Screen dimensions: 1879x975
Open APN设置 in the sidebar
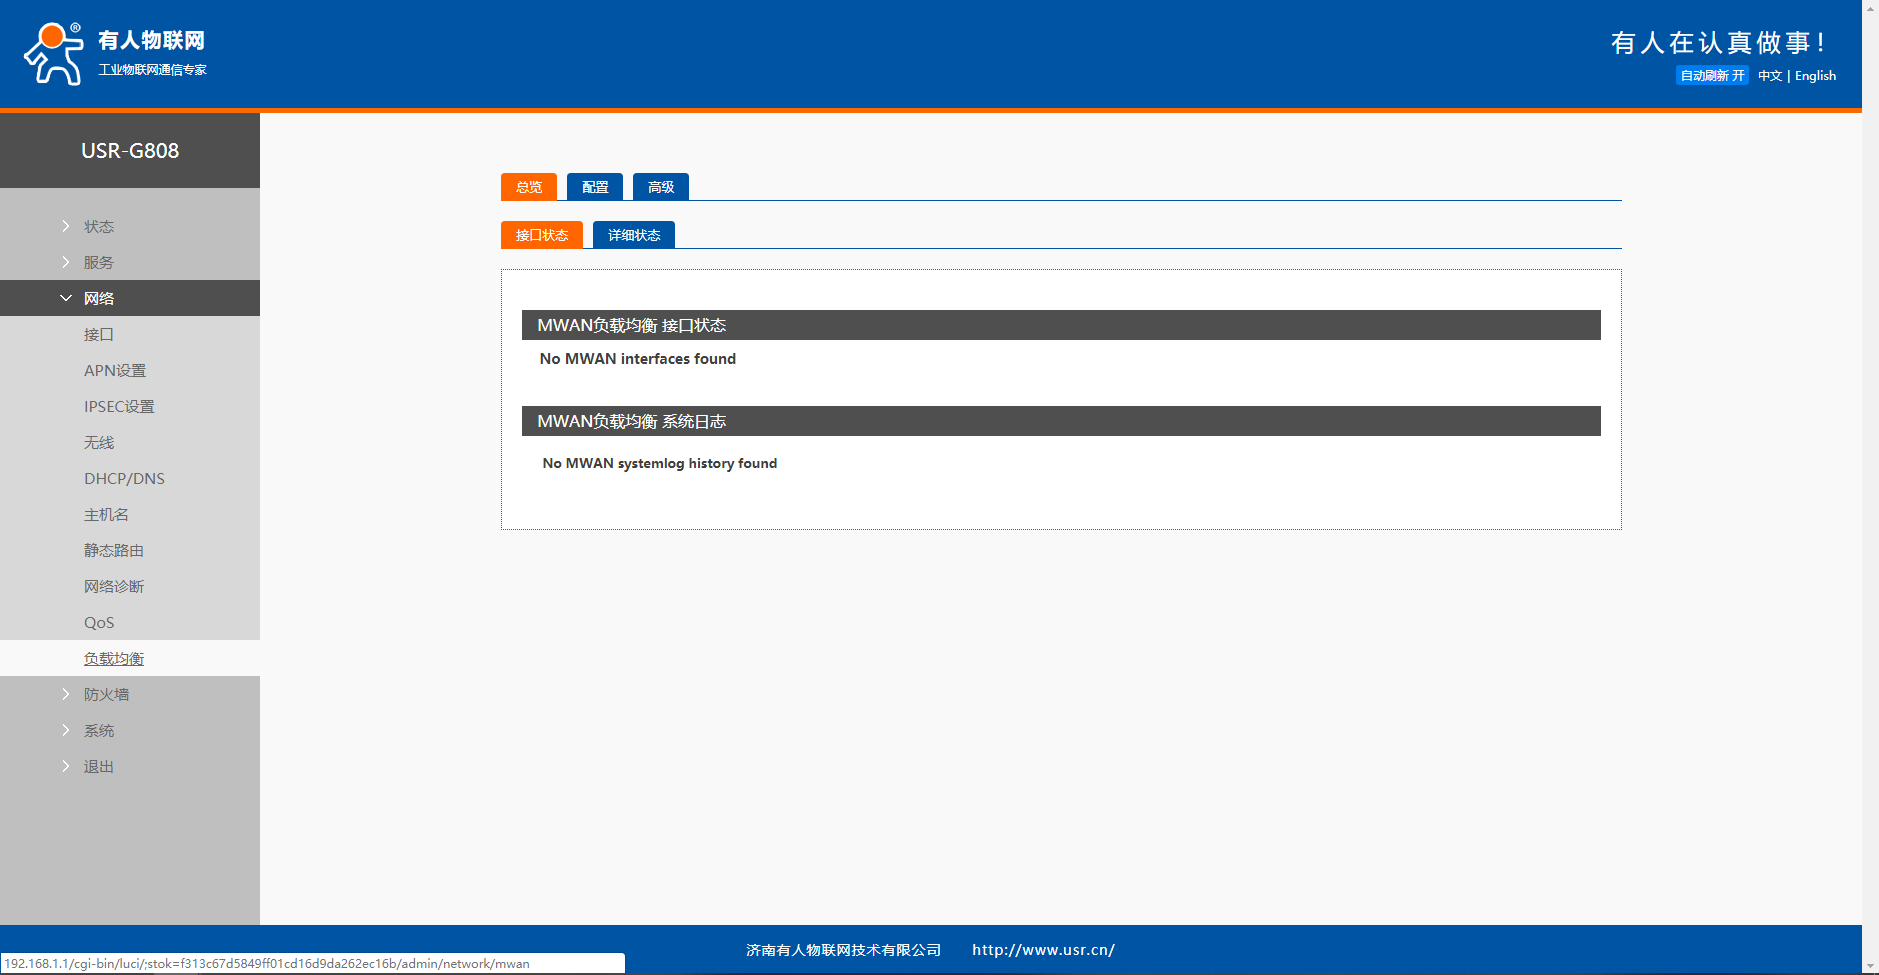(115, 371)
